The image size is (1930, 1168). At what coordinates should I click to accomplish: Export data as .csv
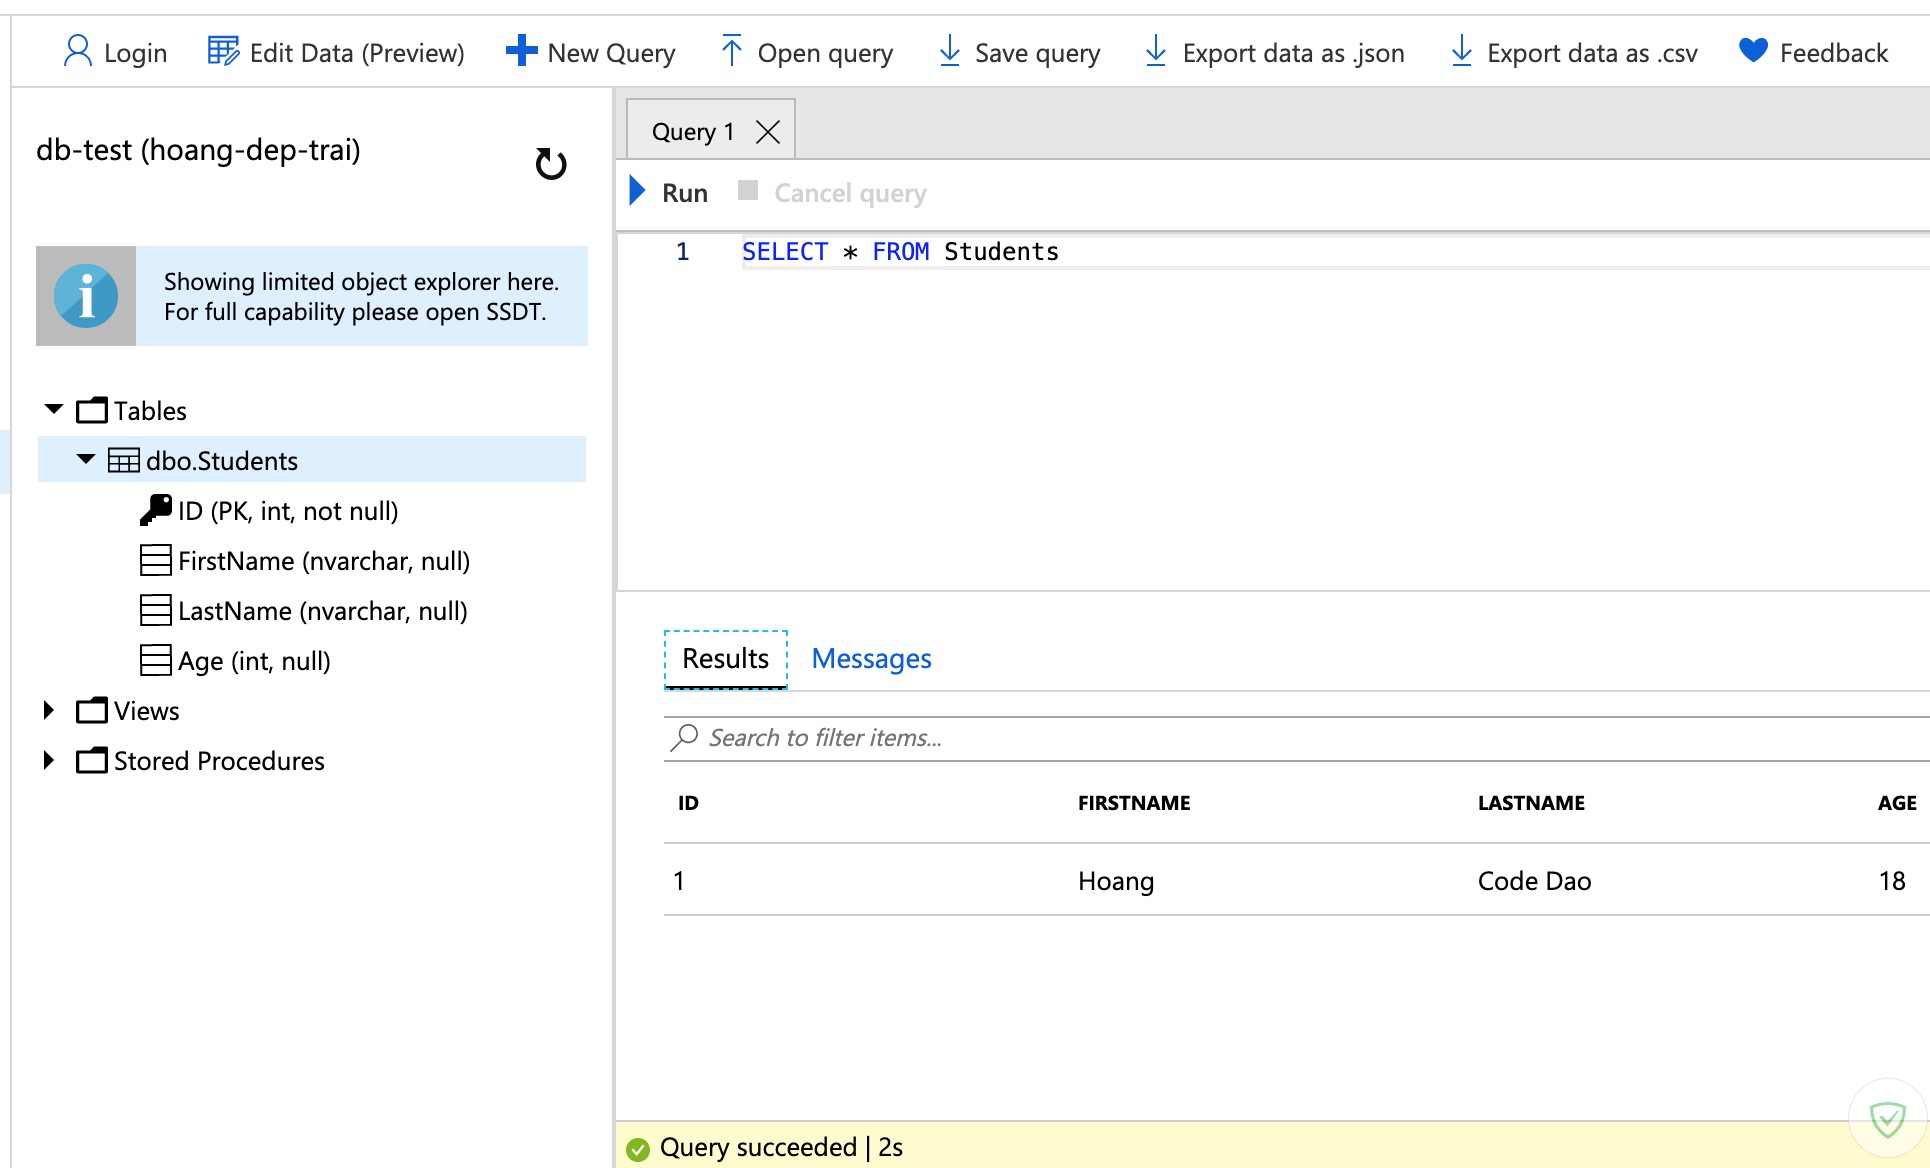coord(1574,53)
